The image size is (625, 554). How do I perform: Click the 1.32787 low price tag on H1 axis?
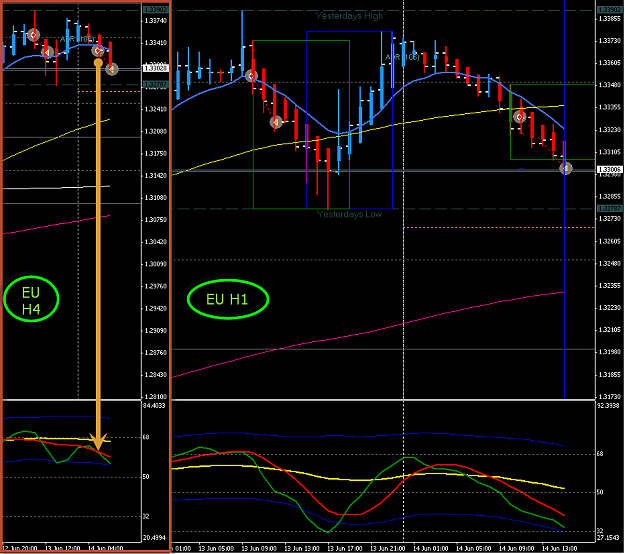coord(609,208)
